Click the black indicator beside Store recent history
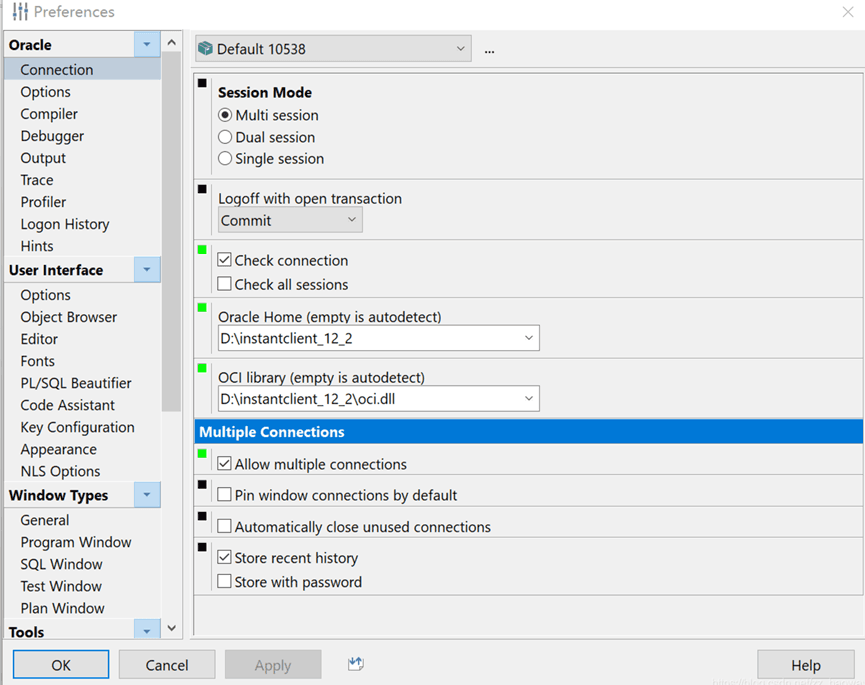This screenshot has width=865, height=685. point(202,547)
